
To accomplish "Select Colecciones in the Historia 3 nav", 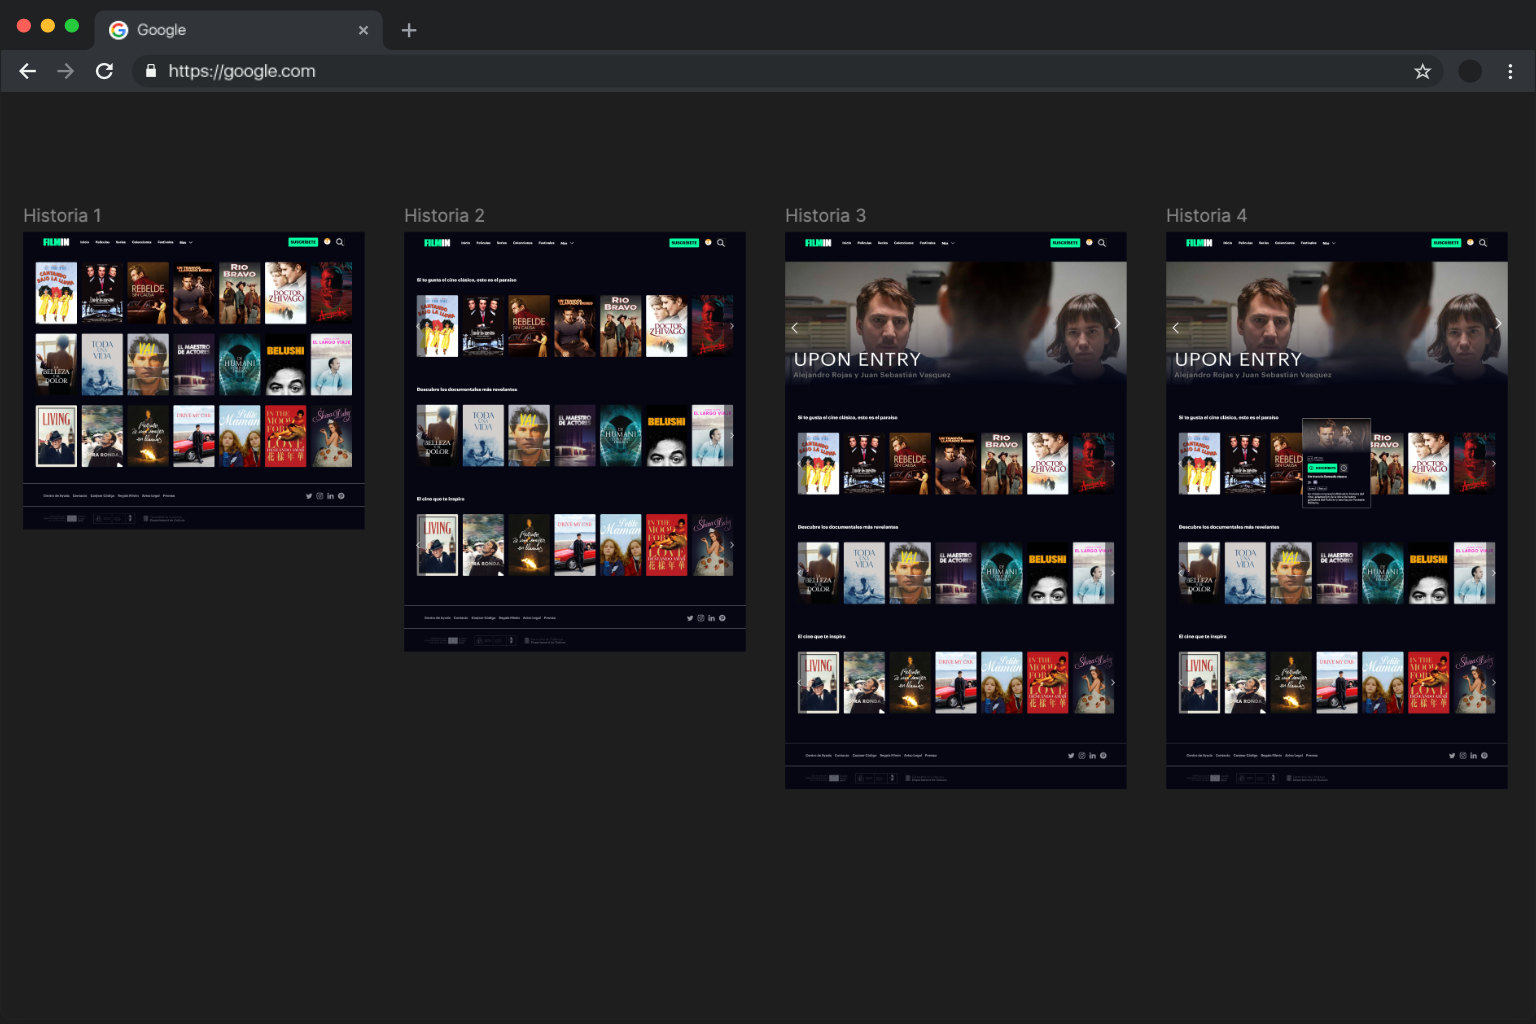I will pos(904,242).
